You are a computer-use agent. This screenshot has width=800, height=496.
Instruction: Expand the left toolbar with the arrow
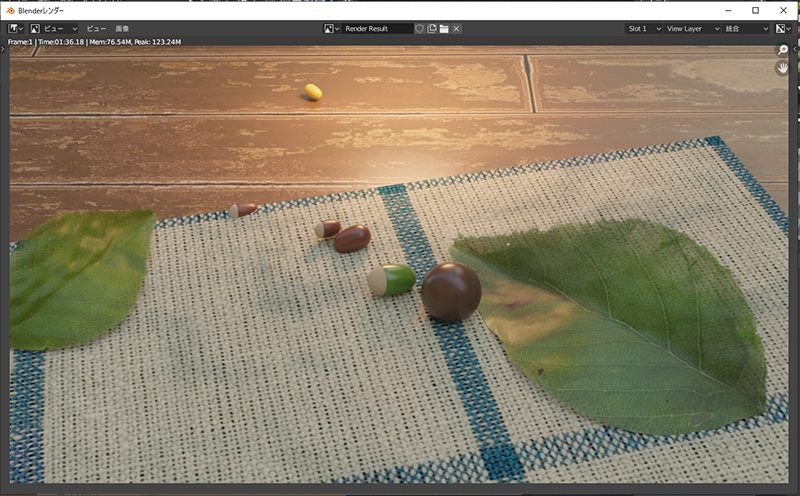pos(3,49)
